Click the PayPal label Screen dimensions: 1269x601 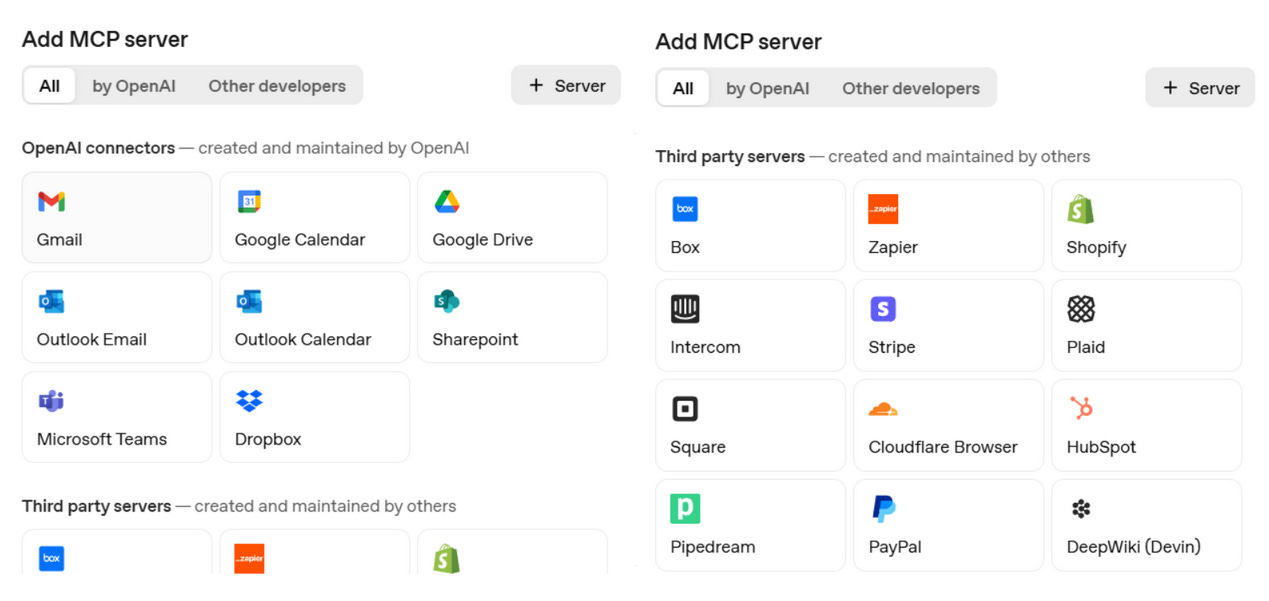pyautogui.click(x=895, y=547)
